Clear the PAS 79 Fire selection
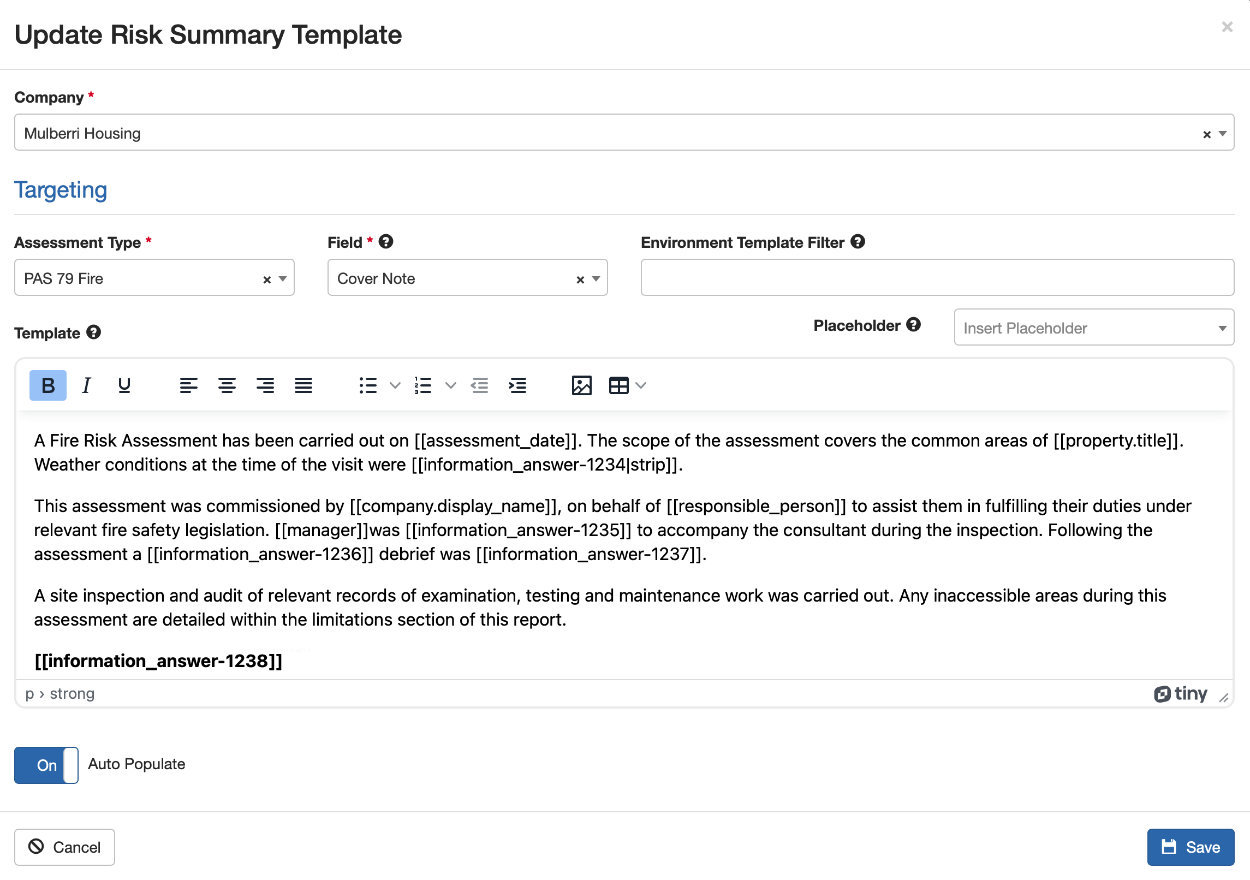1250x880 pixels. coord(267,280)
